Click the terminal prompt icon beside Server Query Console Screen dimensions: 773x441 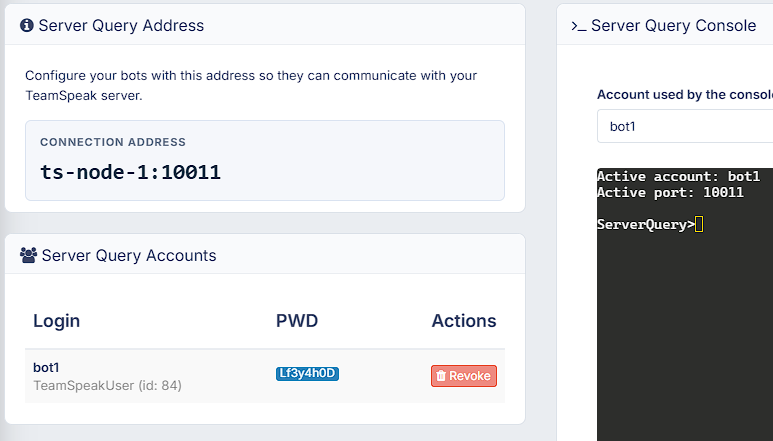[578, 26]
